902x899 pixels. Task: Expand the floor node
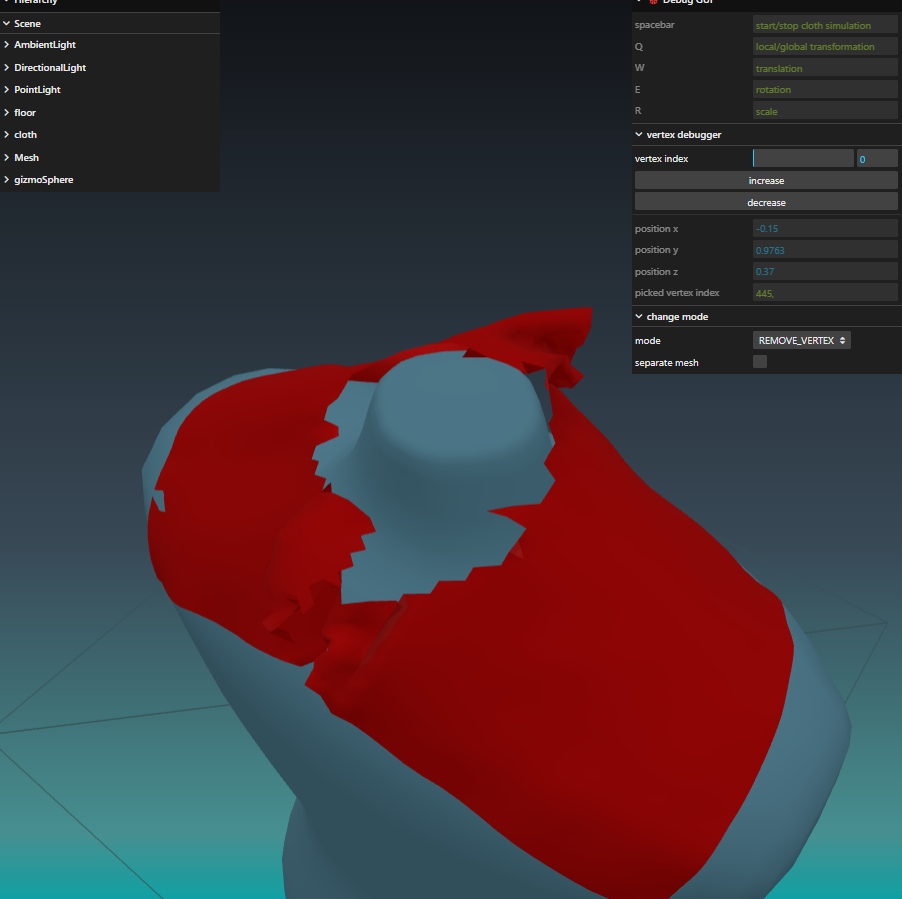point(6,113)
